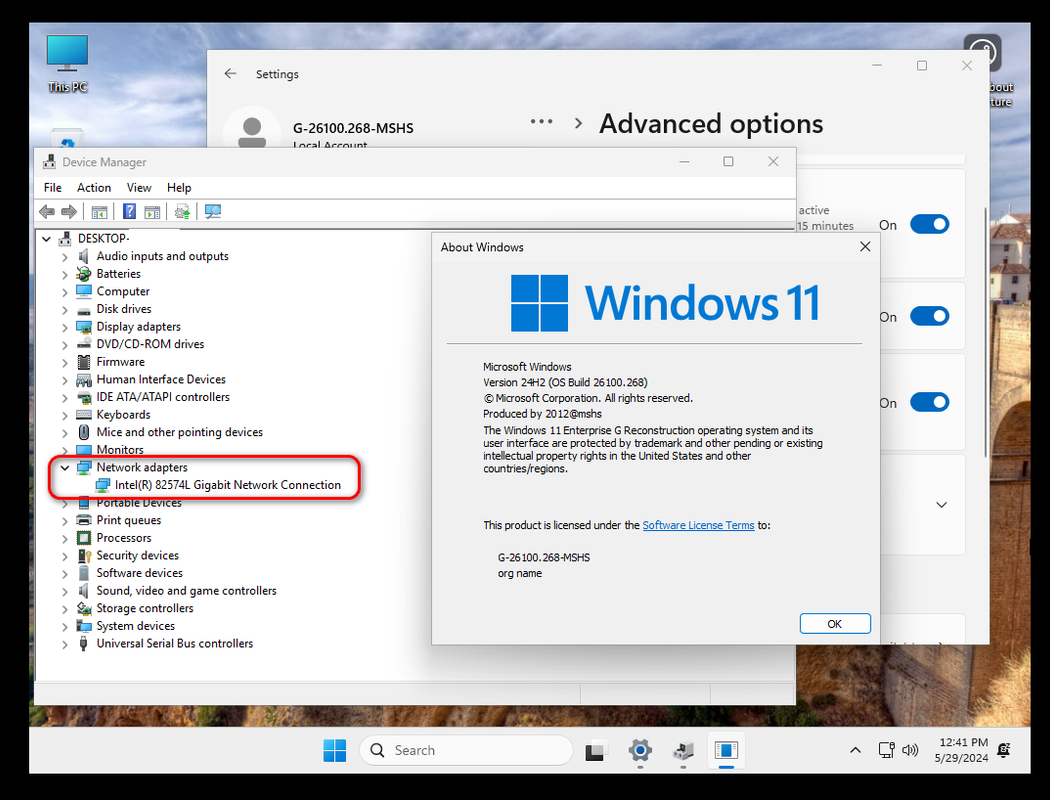
Task: Close the About Windows dialog
Action: point(865,247)
